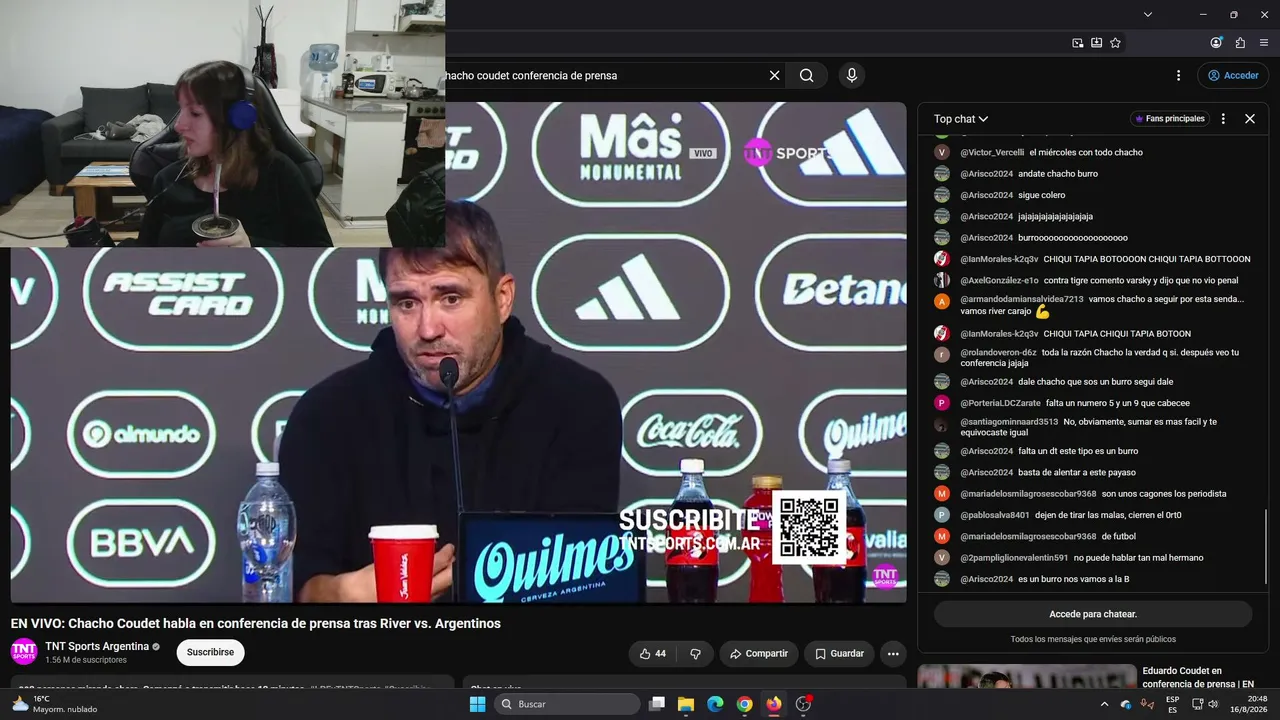Image resolution: width=1280 pixels, height=720 pixels.
Task: Click @santiagominnaard3513 username in chat
Action: [x=1009, y=422]
